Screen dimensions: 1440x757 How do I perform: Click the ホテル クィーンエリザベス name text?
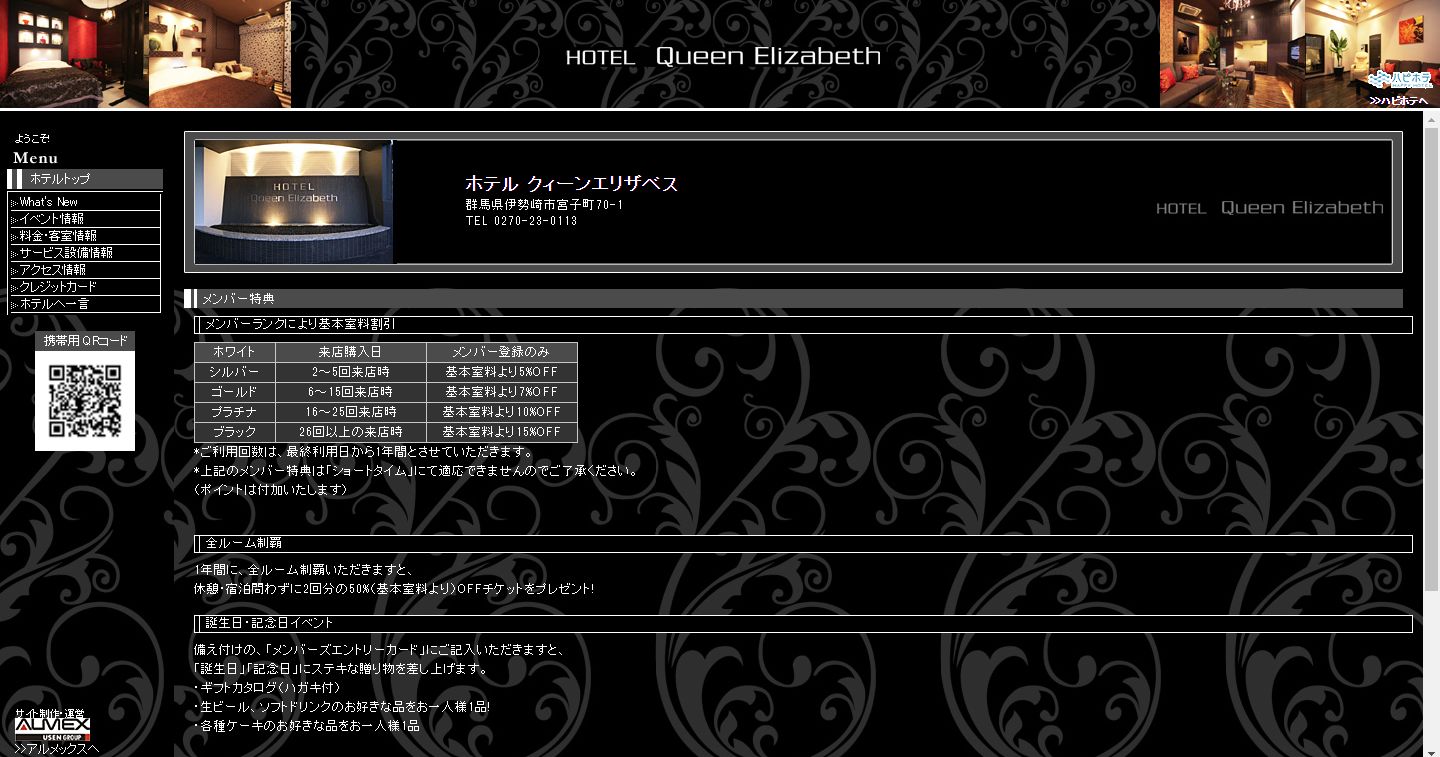(571, 184)
